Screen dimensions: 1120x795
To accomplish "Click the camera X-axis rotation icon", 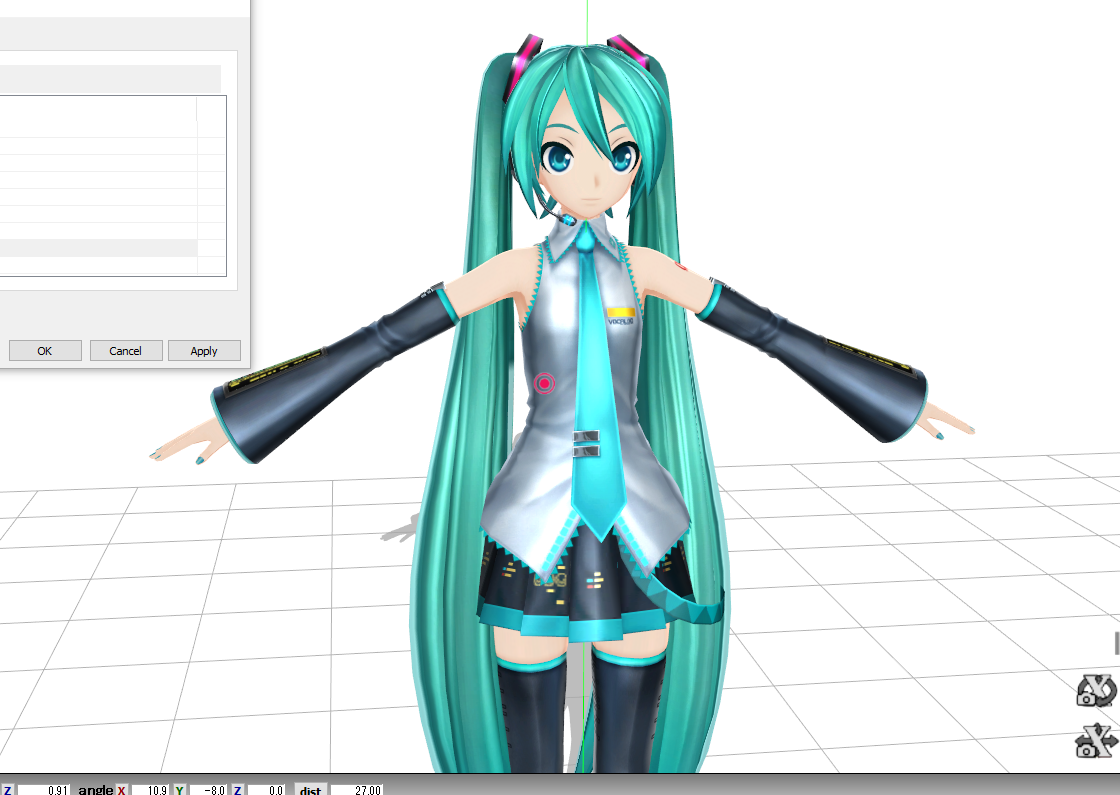I will 1096,691.
